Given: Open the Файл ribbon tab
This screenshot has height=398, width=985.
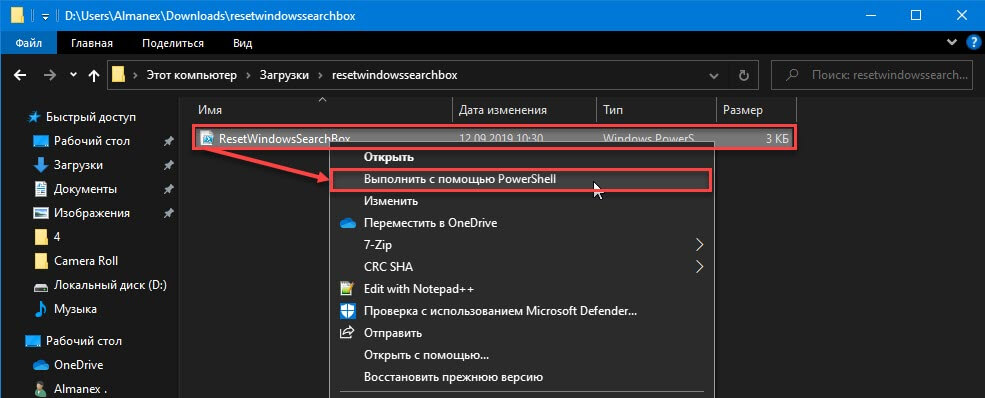Looking at the screenshot, I should coord(28,43).
